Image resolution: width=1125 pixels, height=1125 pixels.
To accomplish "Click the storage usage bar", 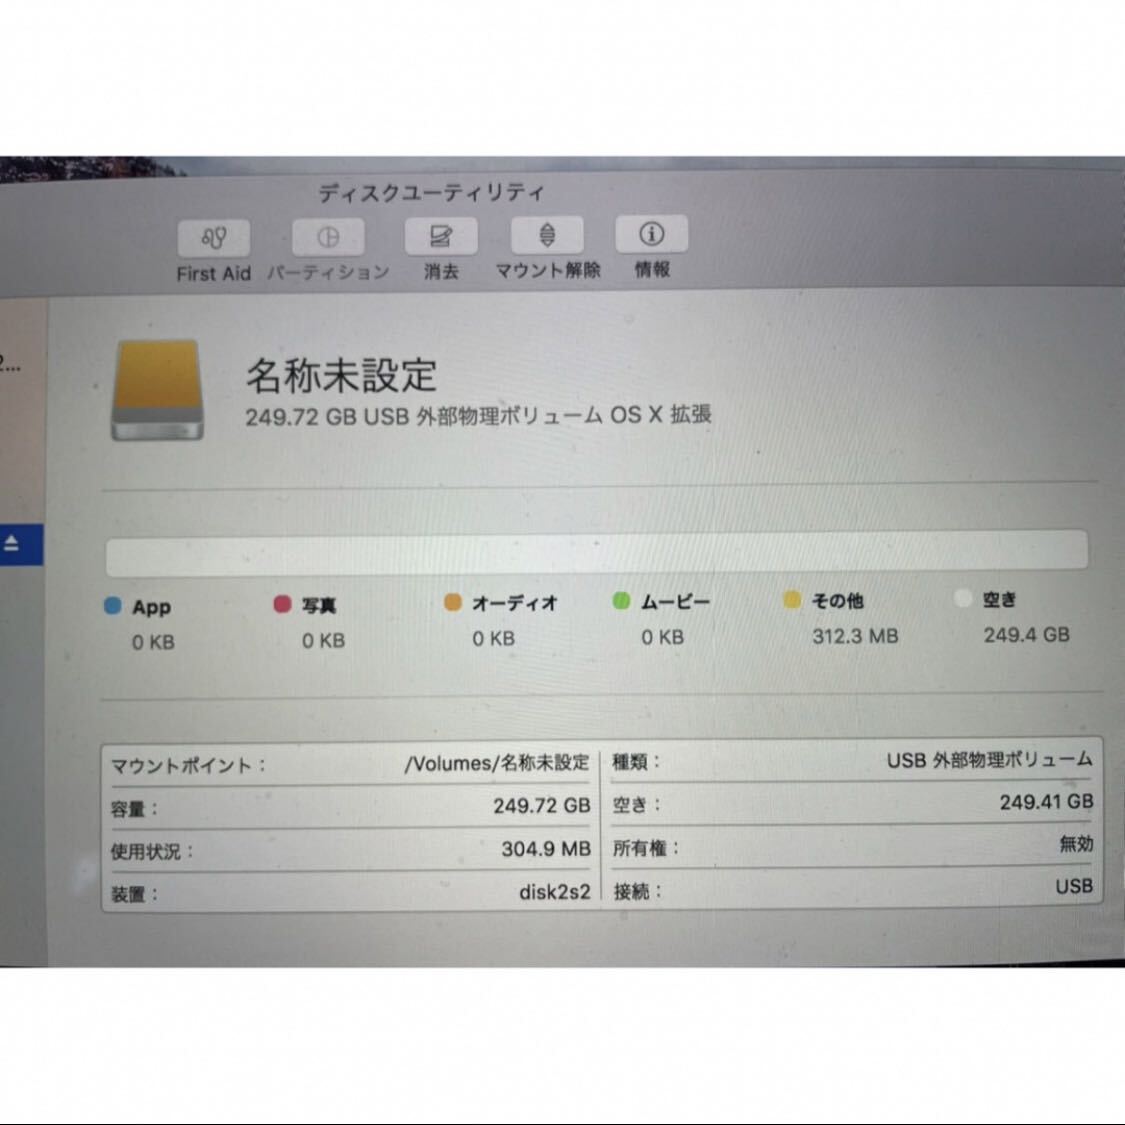I will pos(597,549).
